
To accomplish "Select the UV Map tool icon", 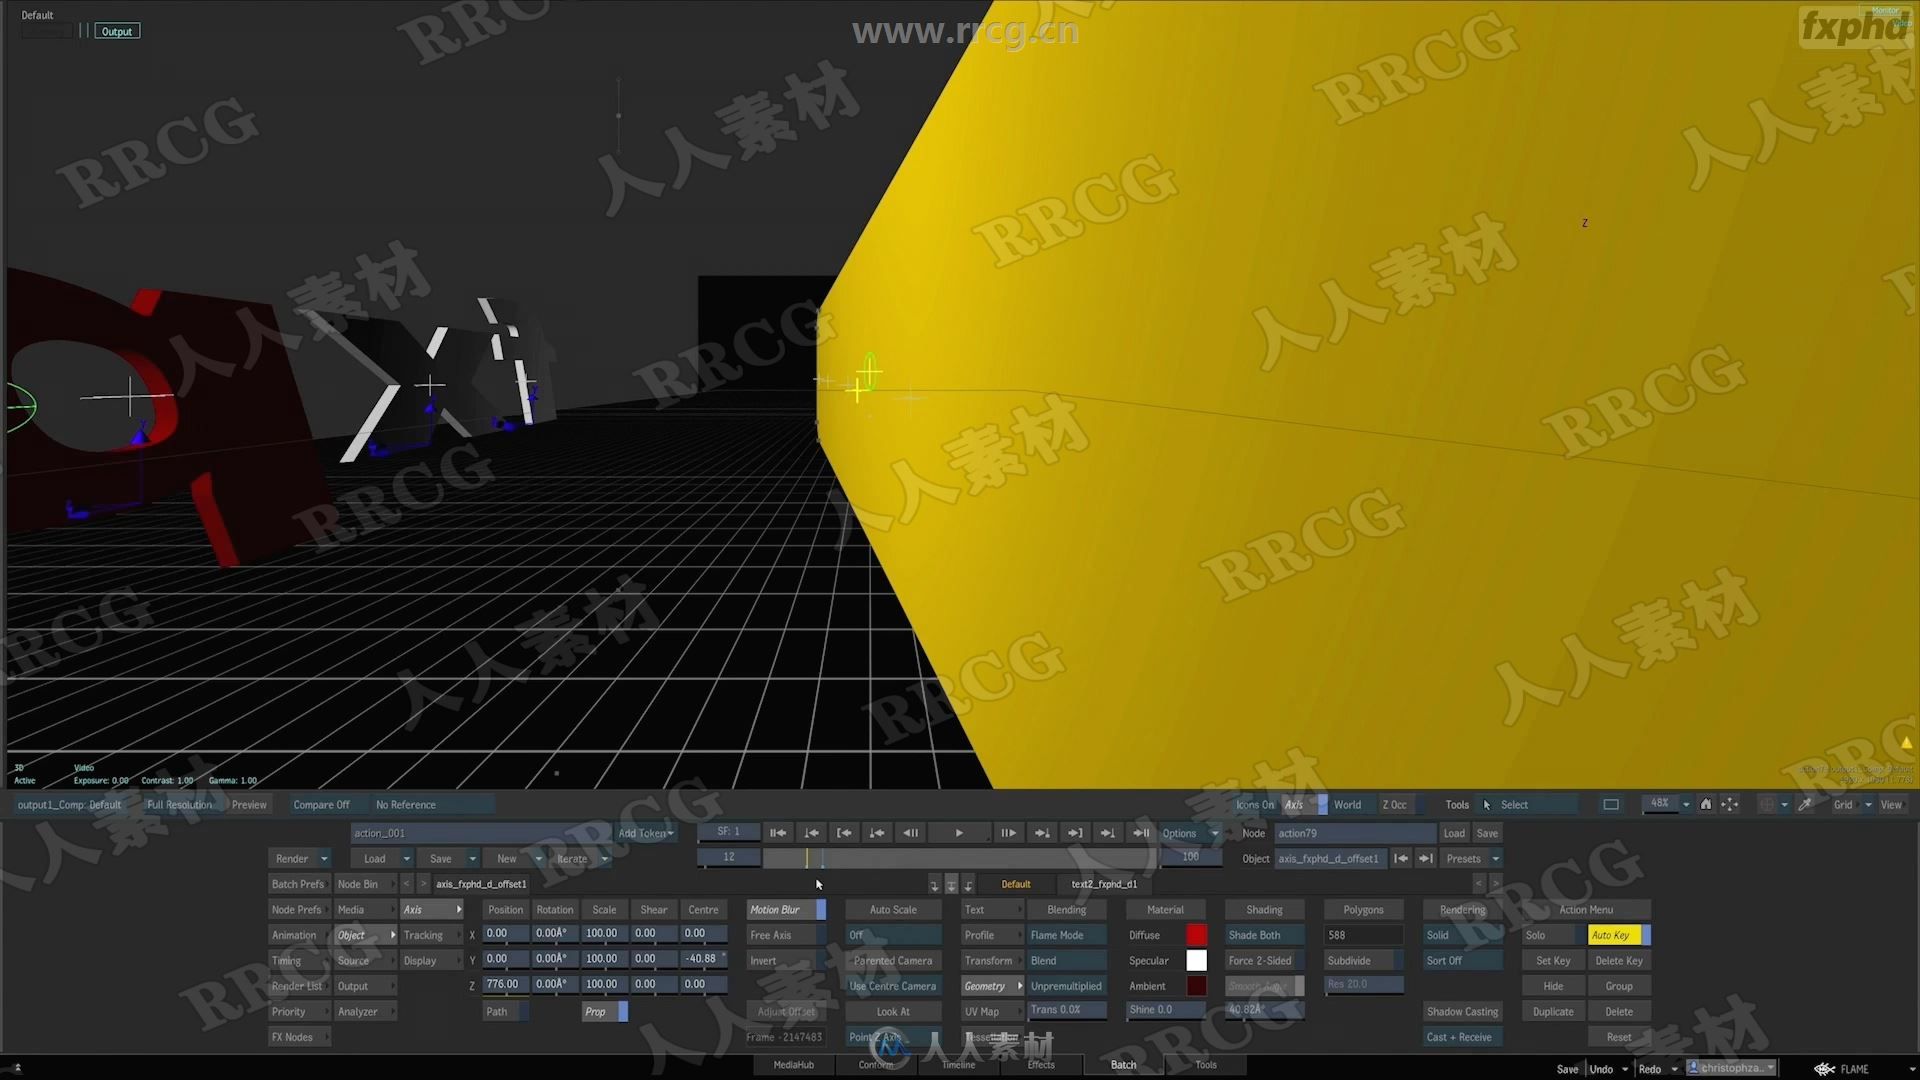I will click(x=981, y=1010).
